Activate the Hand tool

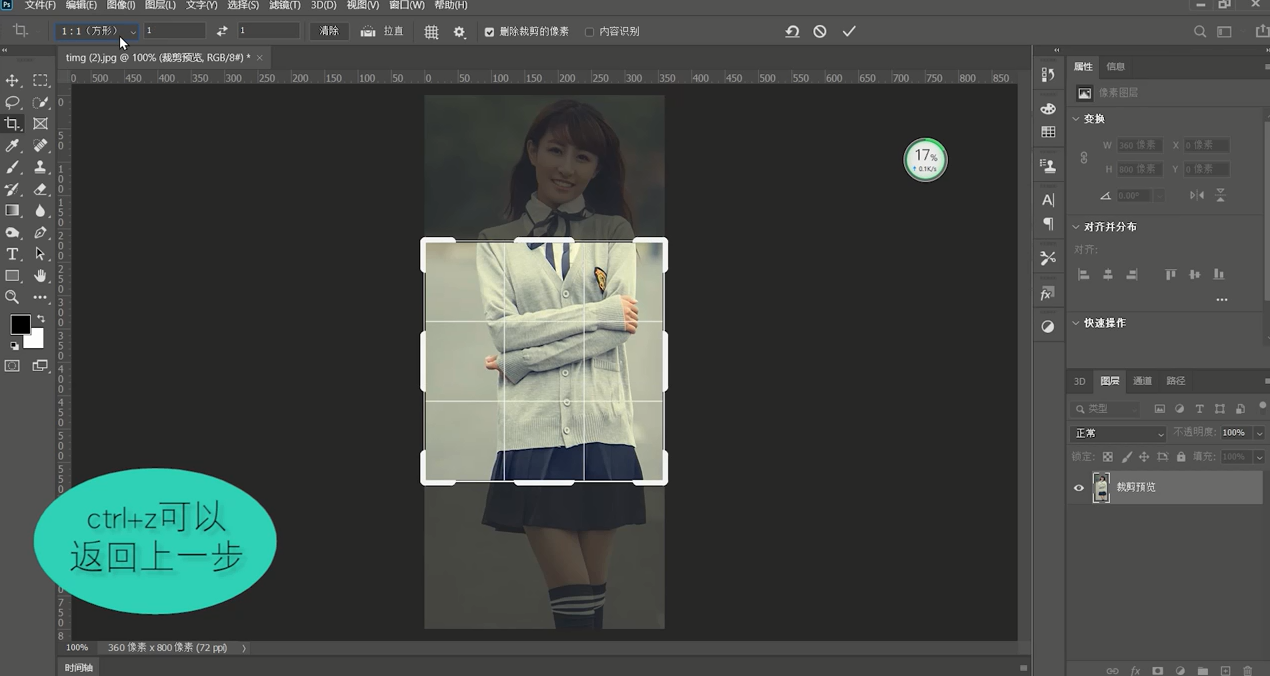click(x=40, y=275)
